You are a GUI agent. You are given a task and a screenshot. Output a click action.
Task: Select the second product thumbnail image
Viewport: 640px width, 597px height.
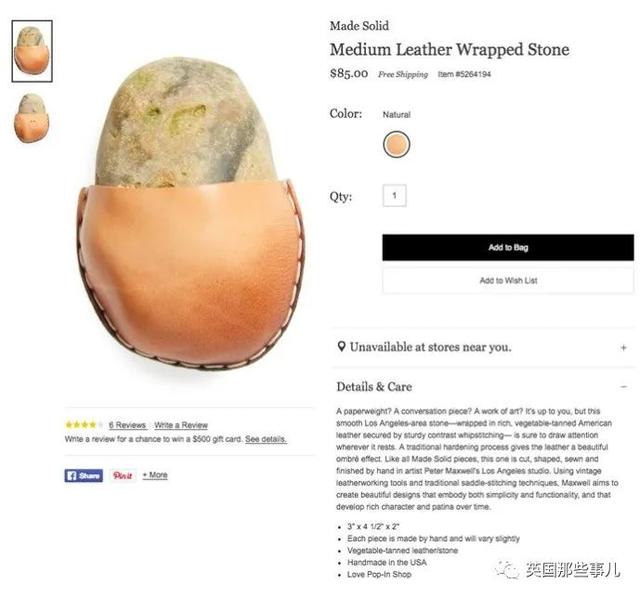[31, 118]
